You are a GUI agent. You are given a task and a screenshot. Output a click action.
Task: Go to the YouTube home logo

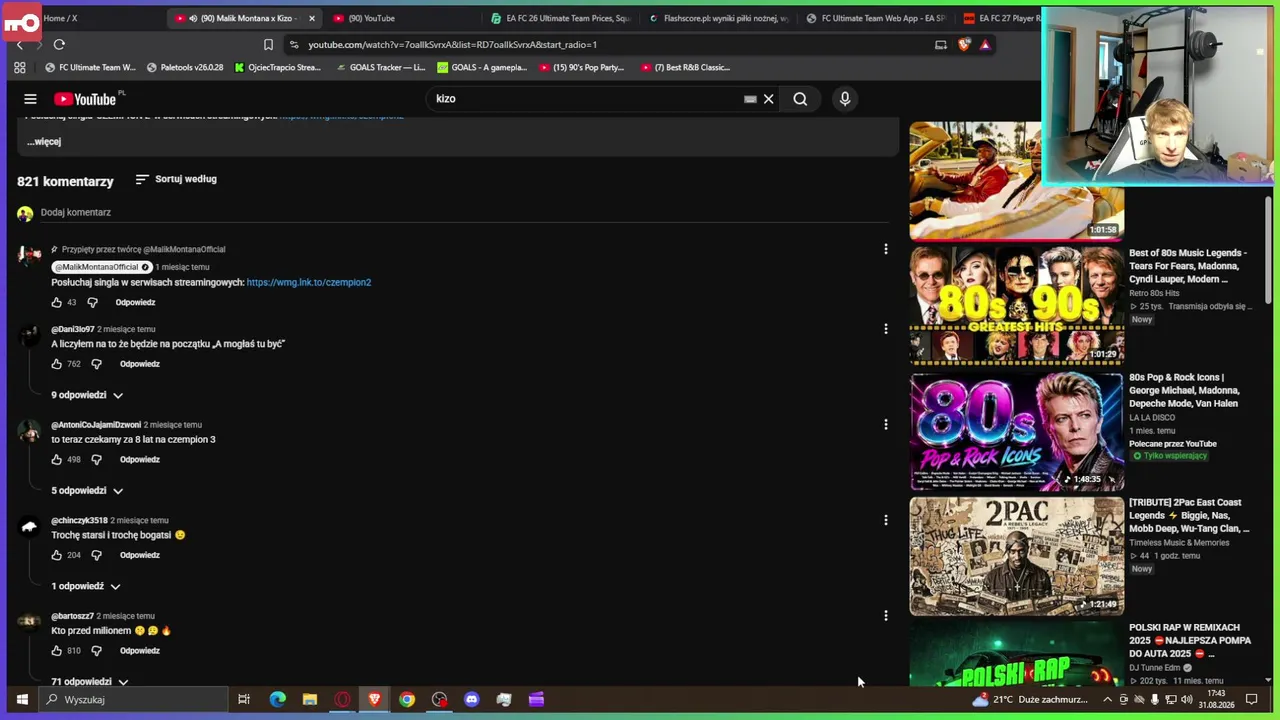[x=85, y=99]
